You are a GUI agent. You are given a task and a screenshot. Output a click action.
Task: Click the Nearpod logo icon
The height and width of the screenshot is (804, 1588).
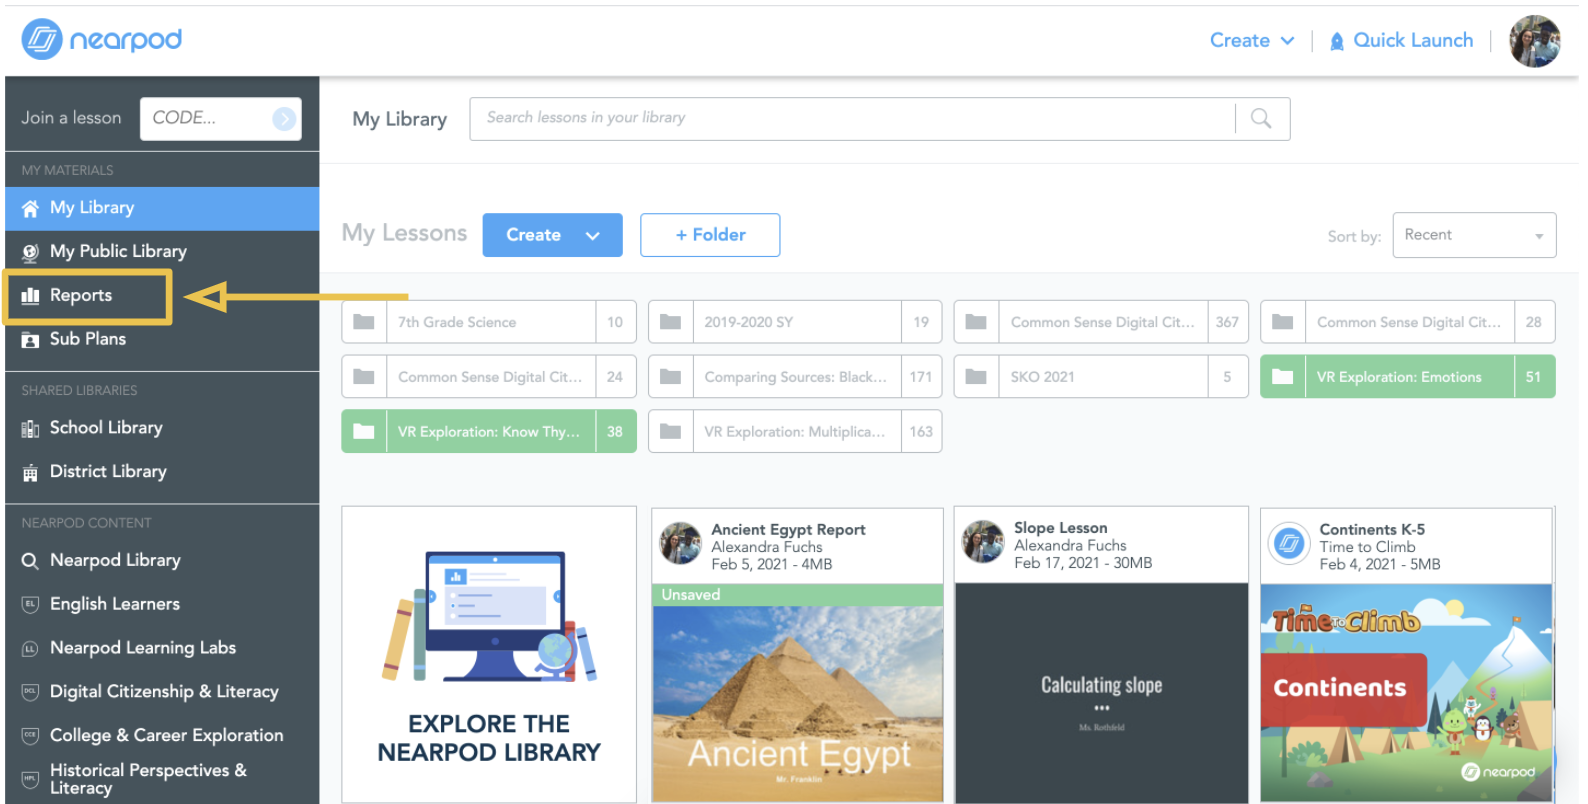click(x=42, y=39)
